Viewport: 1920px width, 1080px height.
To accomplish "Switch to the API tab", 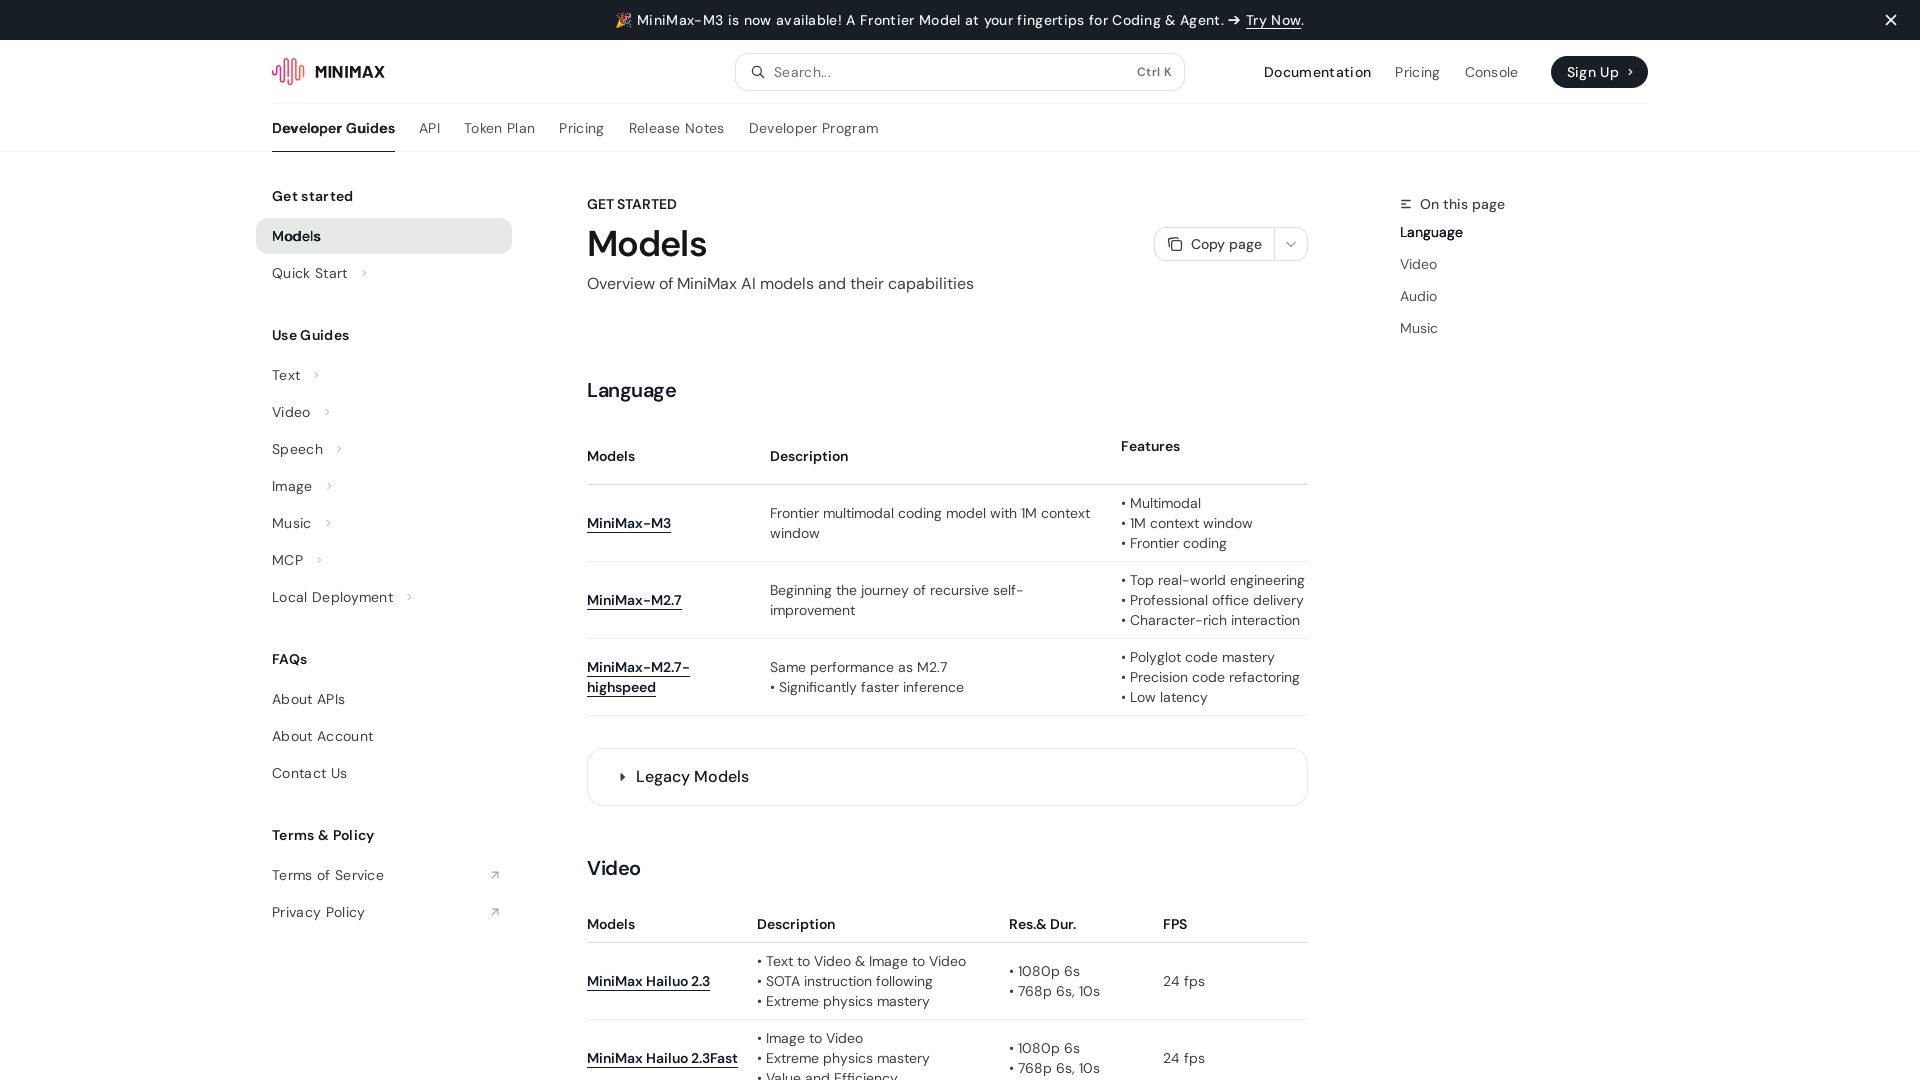I will click(x=429, y=128).
